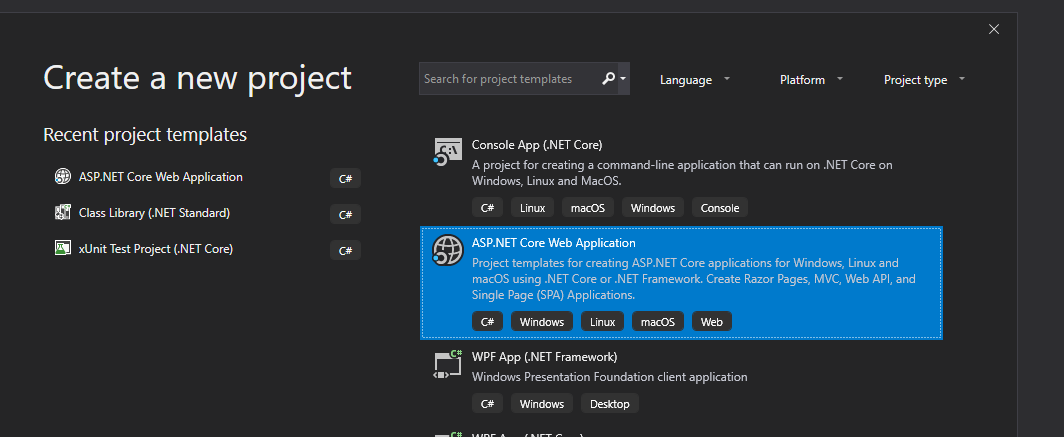
Task: Click the ASP.NET Core Web Application globe icon in template list
Action: [448, 249]
